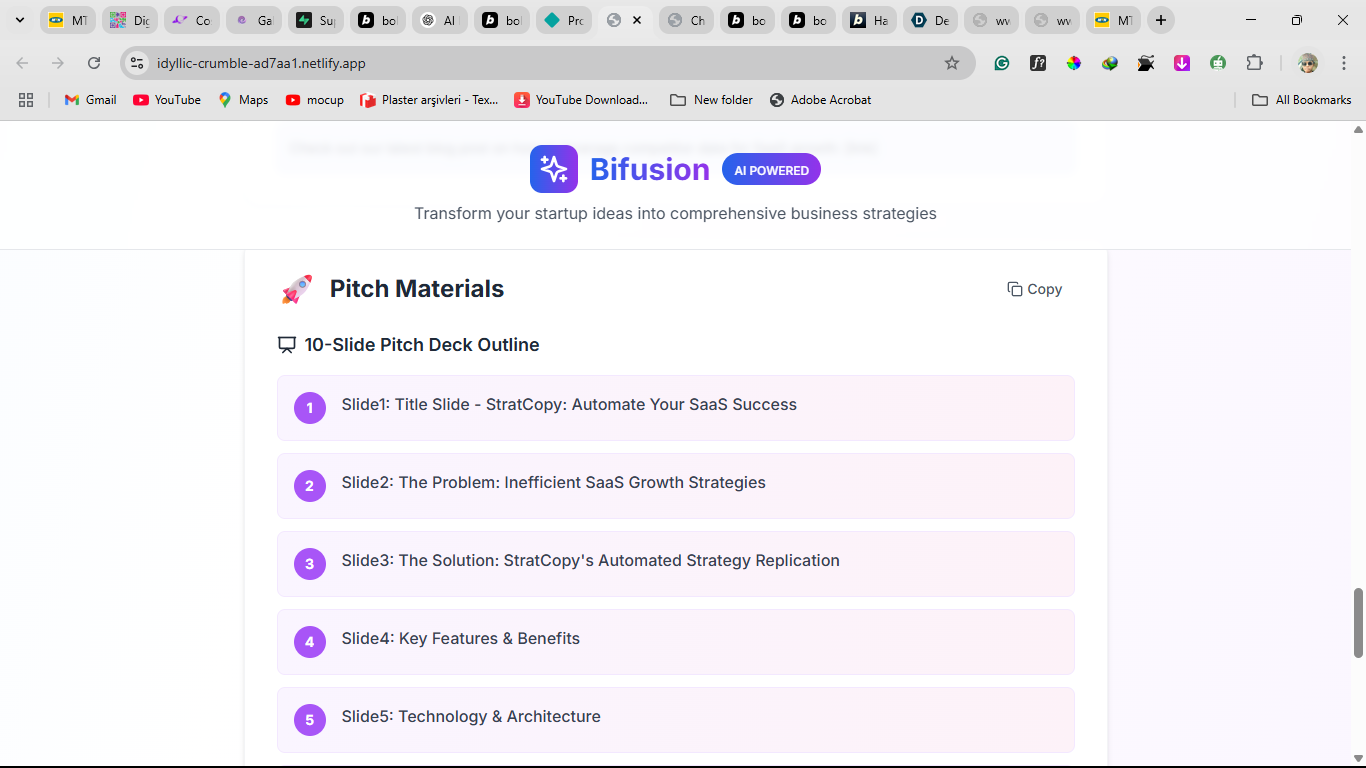
Task: Reload the page with the refresh icon
Action: click(94, 63)
